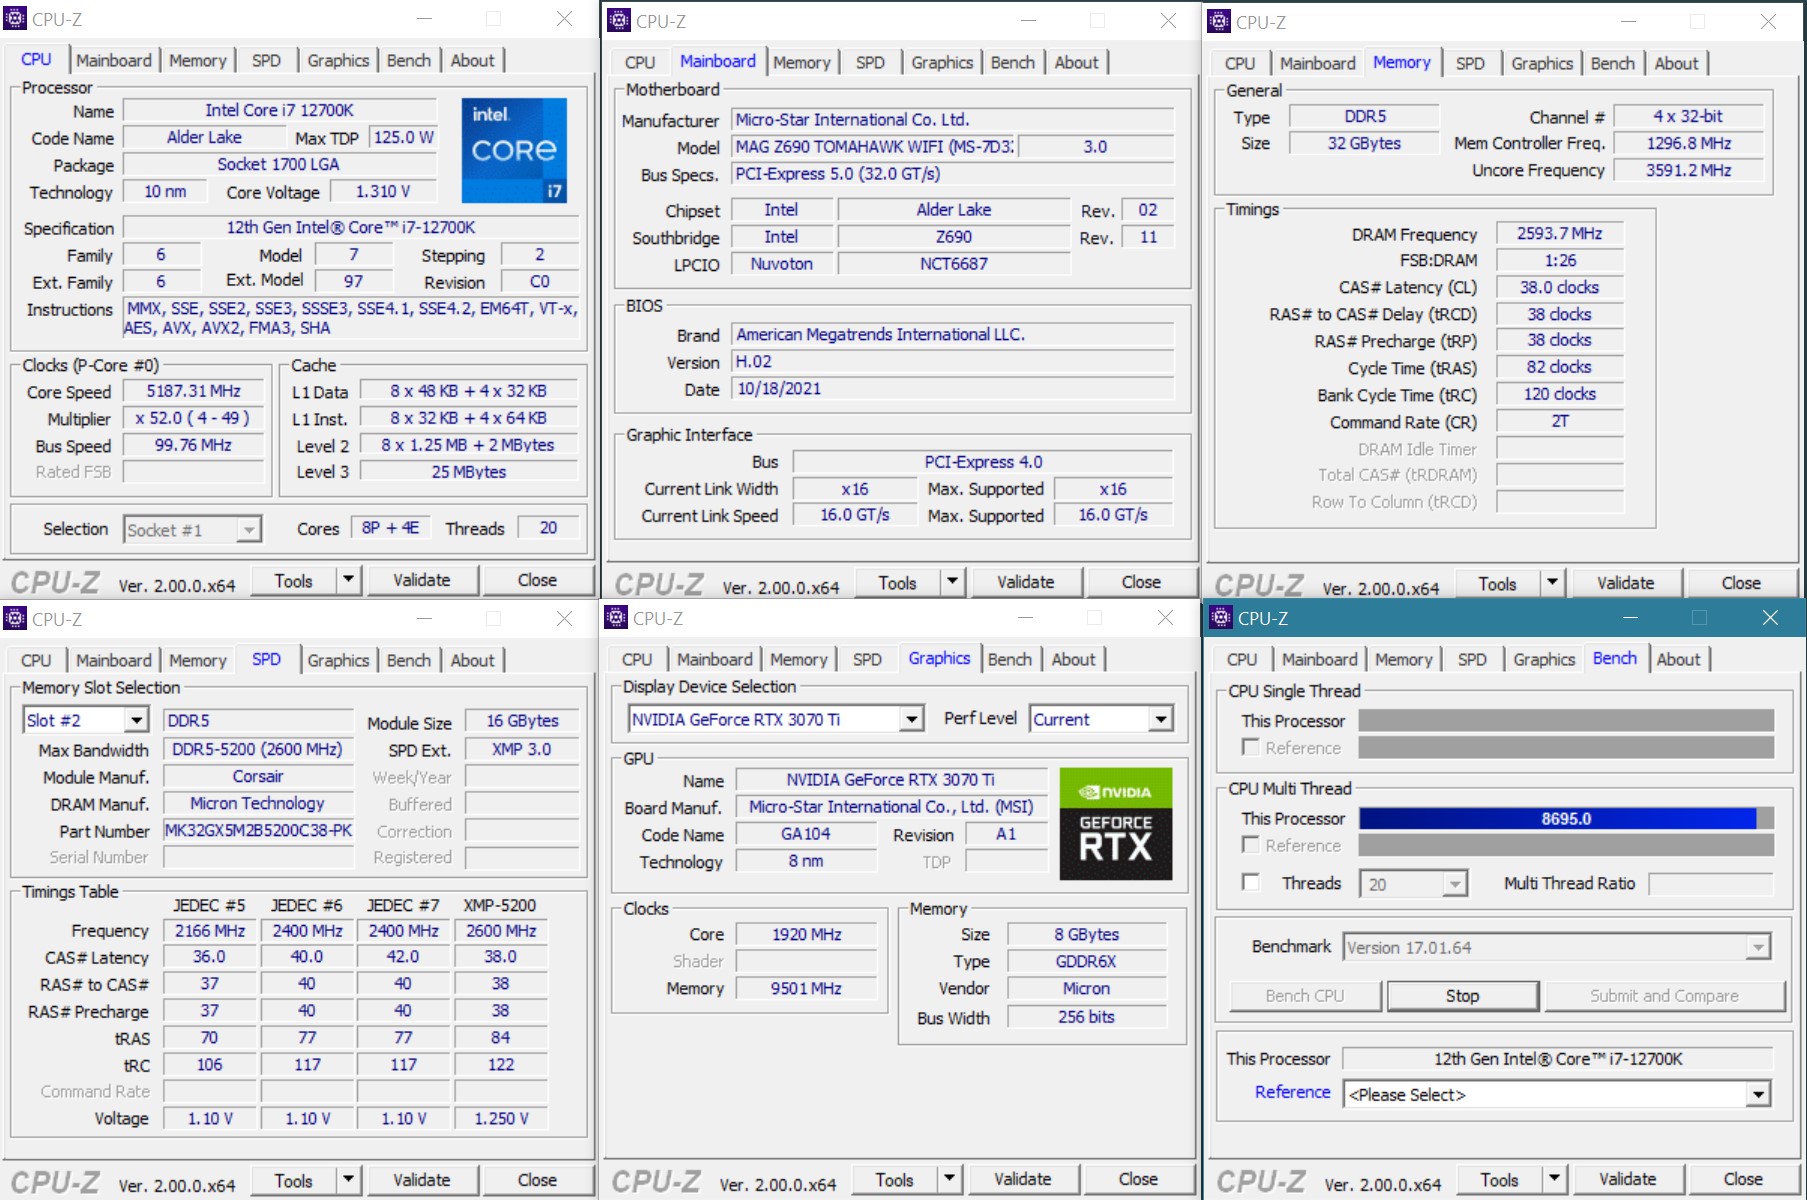Click the CPU-Z title icon in the Memory window
Image resolution: width=1807 pixels, height=1200 pixels.
[x=1219, y=22]
